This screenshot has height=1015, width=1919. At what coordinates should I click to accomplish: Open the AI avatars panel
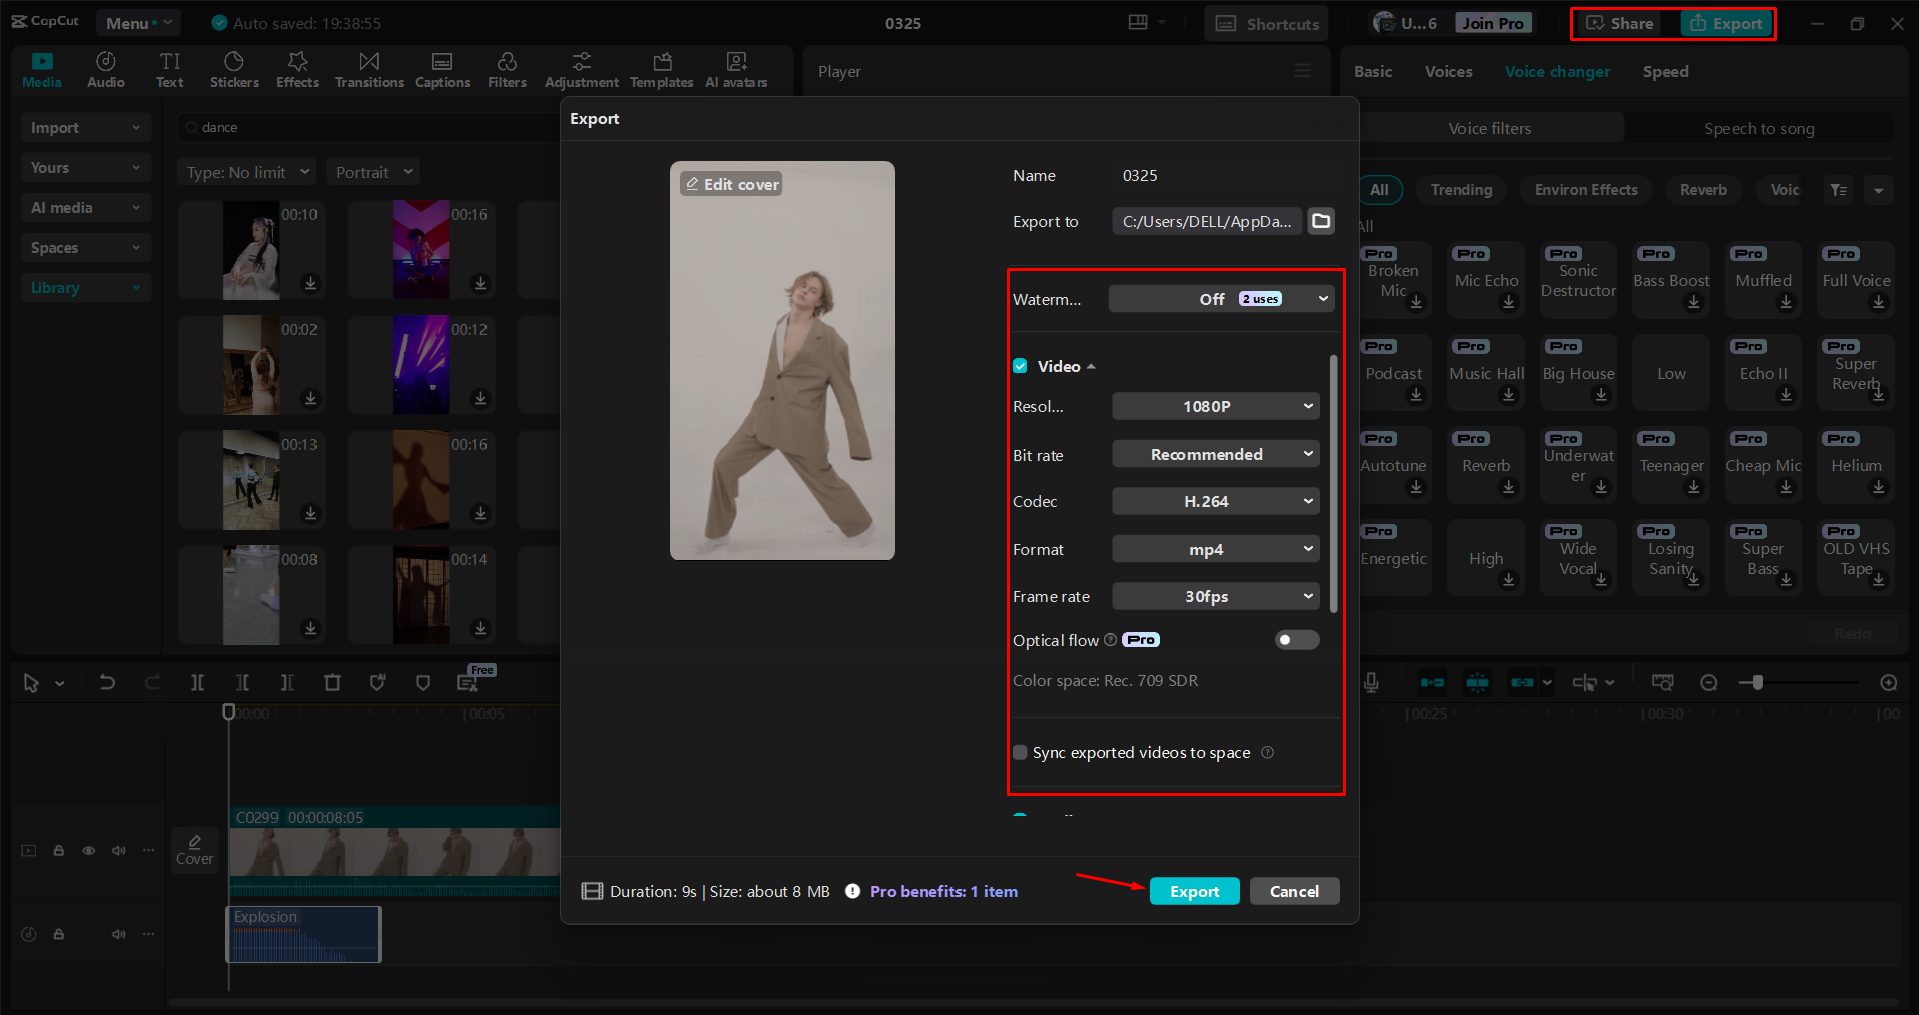[x=735, y=69]
